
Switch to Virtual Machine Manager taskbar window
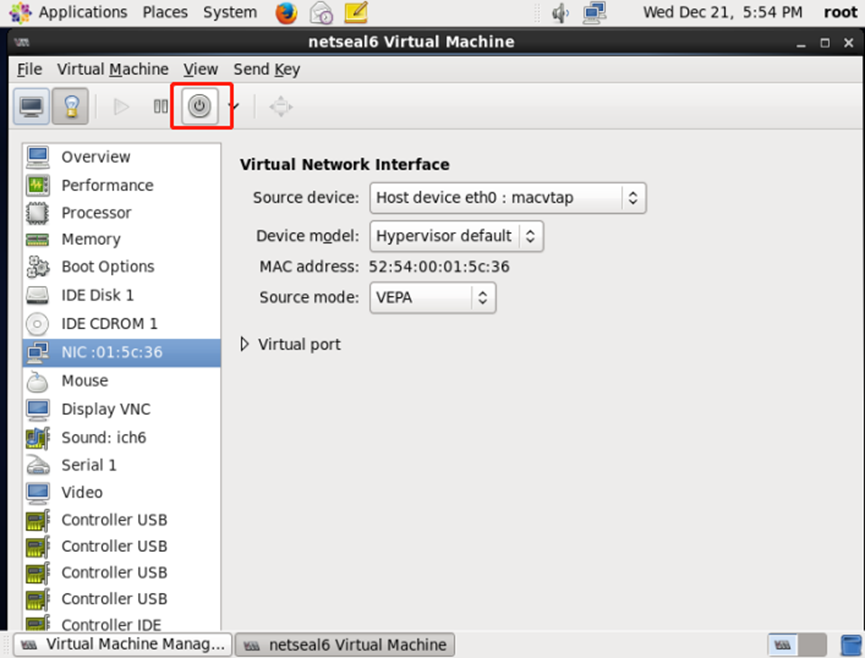(122, 644)
